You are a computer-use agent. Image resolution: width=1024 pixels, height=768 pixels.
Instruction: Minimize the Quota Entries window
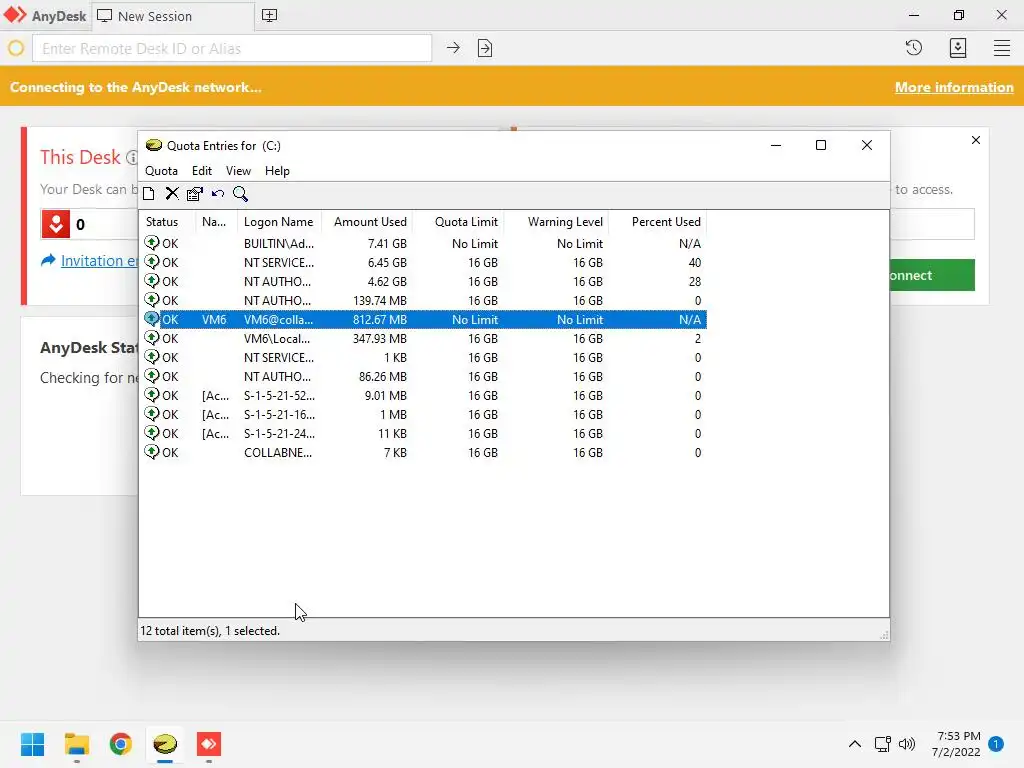776,145
